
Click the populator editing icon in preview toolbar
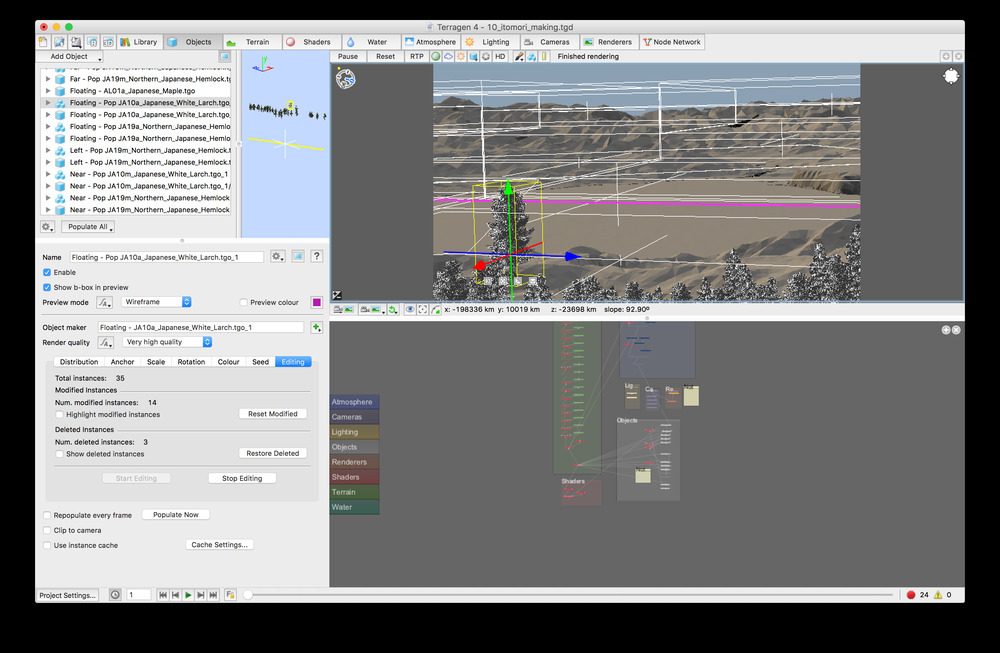click(531, 57)
